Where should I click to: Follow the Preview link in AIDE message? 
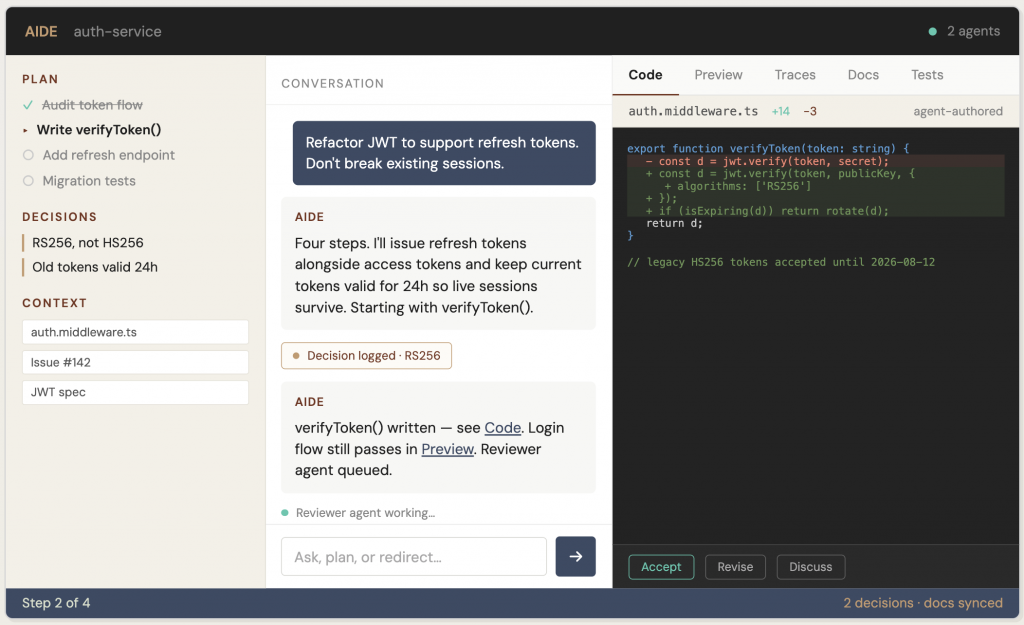(x=447, y=449)
